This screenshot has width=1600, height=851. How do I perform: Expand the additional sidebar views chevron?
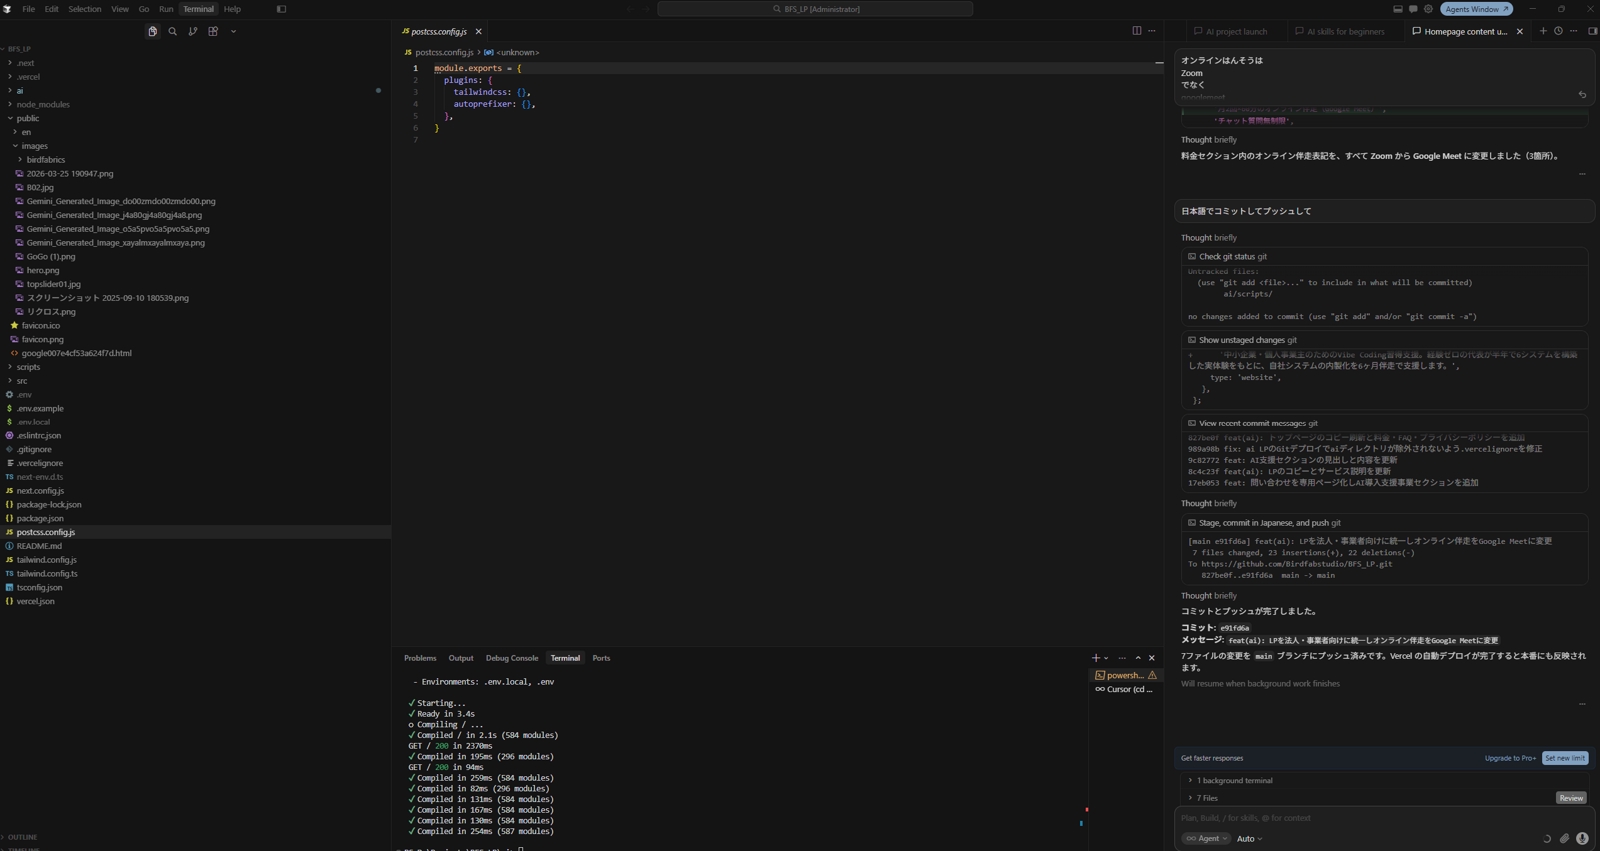[x=234, y=32]
